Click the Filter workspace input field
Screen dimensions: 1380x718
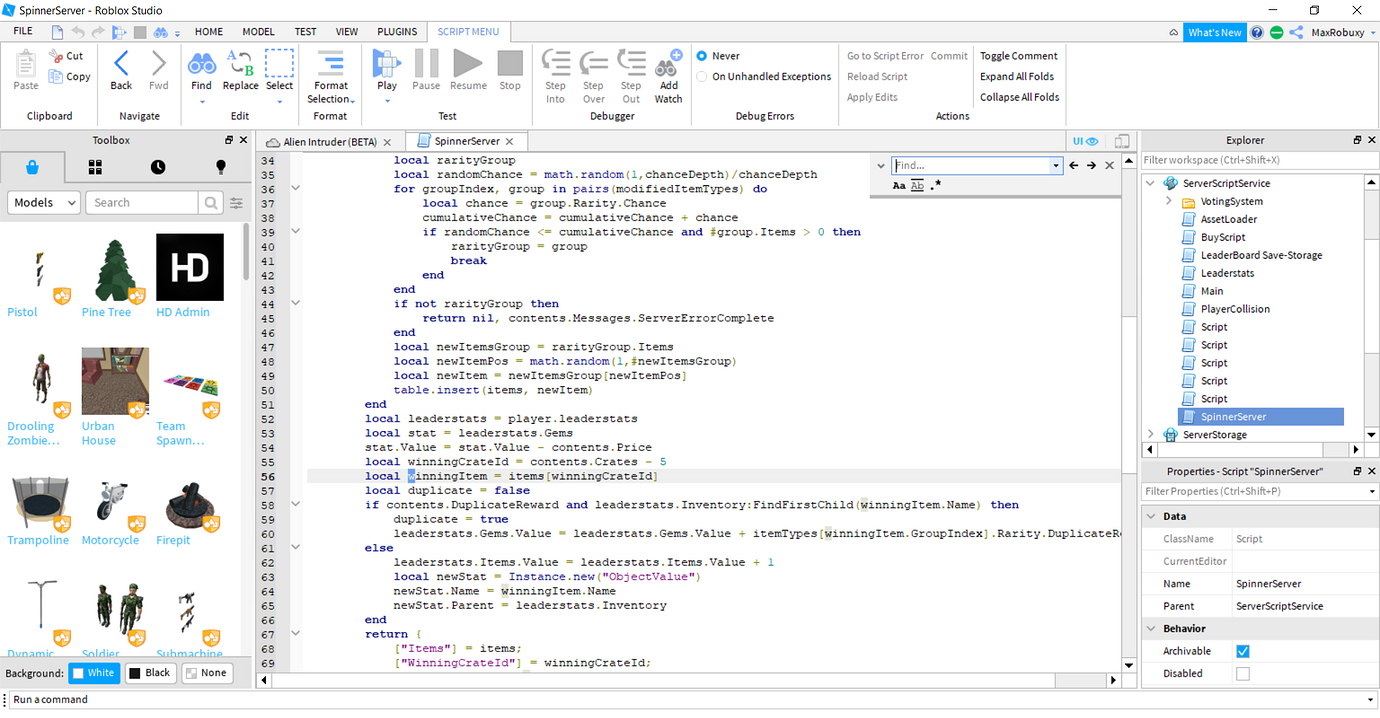(1259, 160)
